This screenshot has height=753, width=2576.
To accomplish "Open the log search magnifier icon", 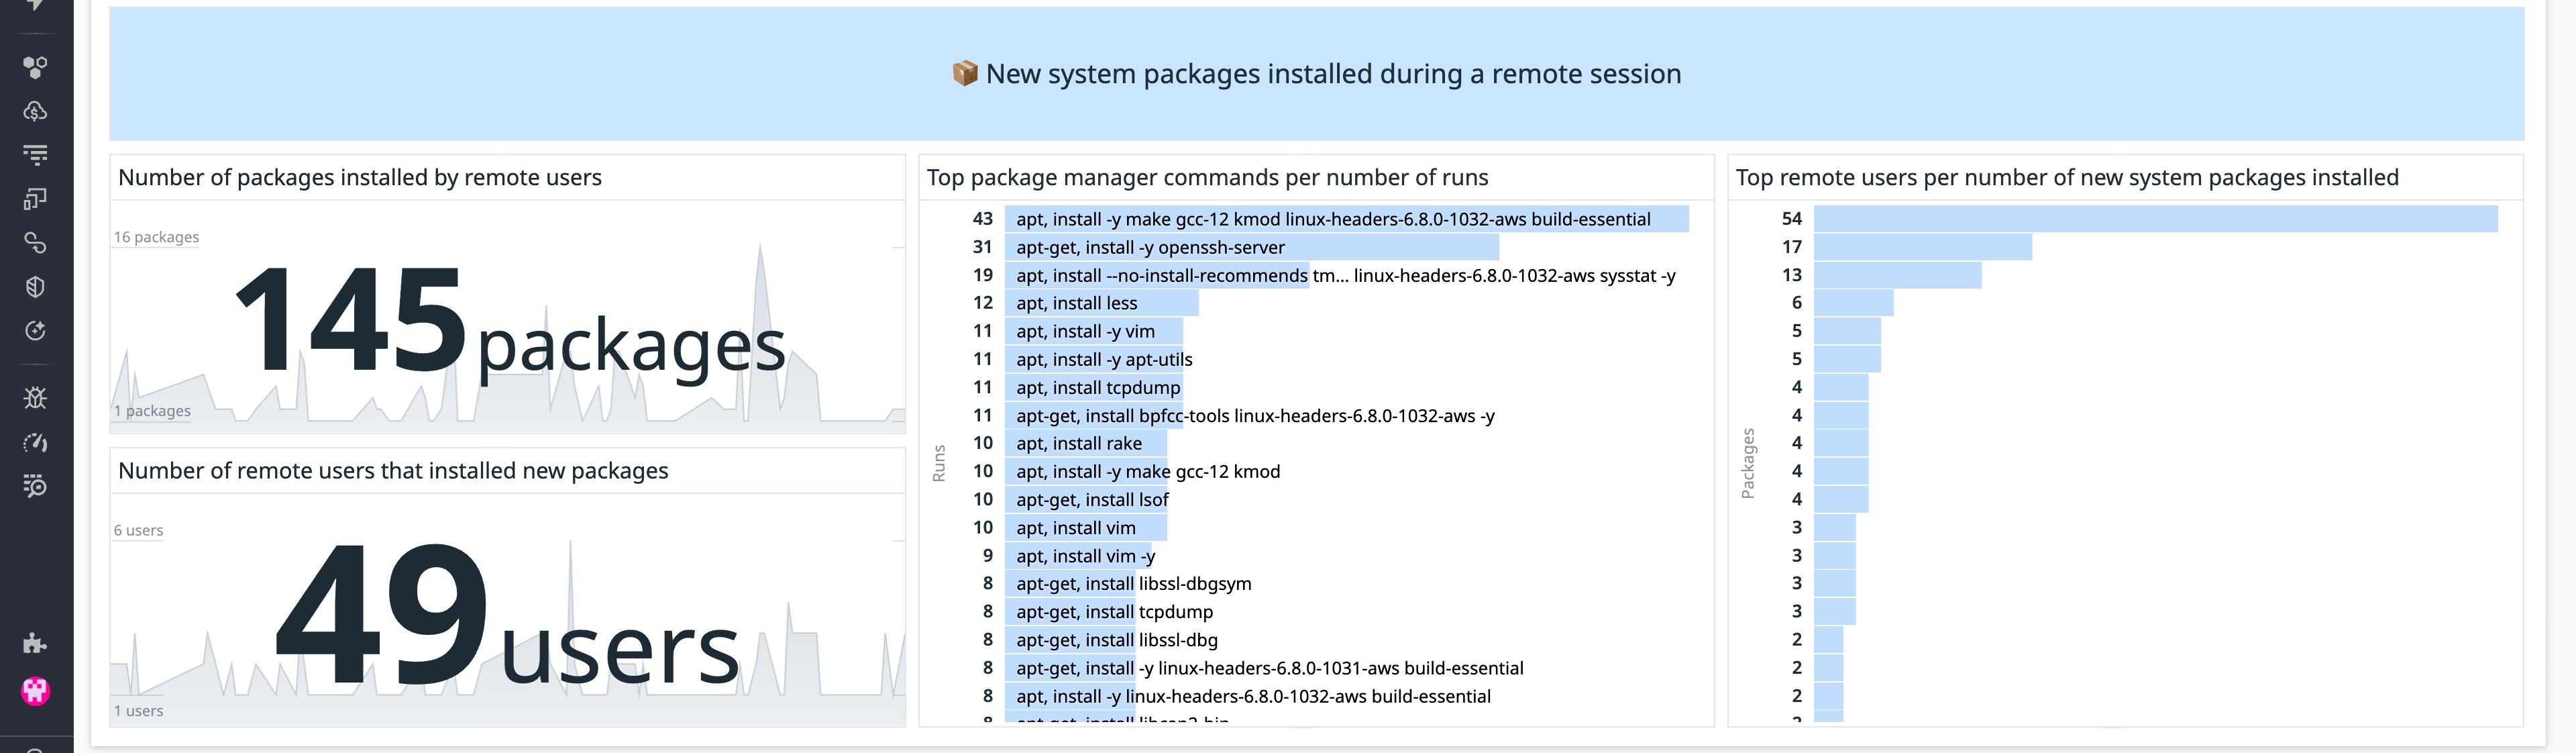I will tap(36, 487).
